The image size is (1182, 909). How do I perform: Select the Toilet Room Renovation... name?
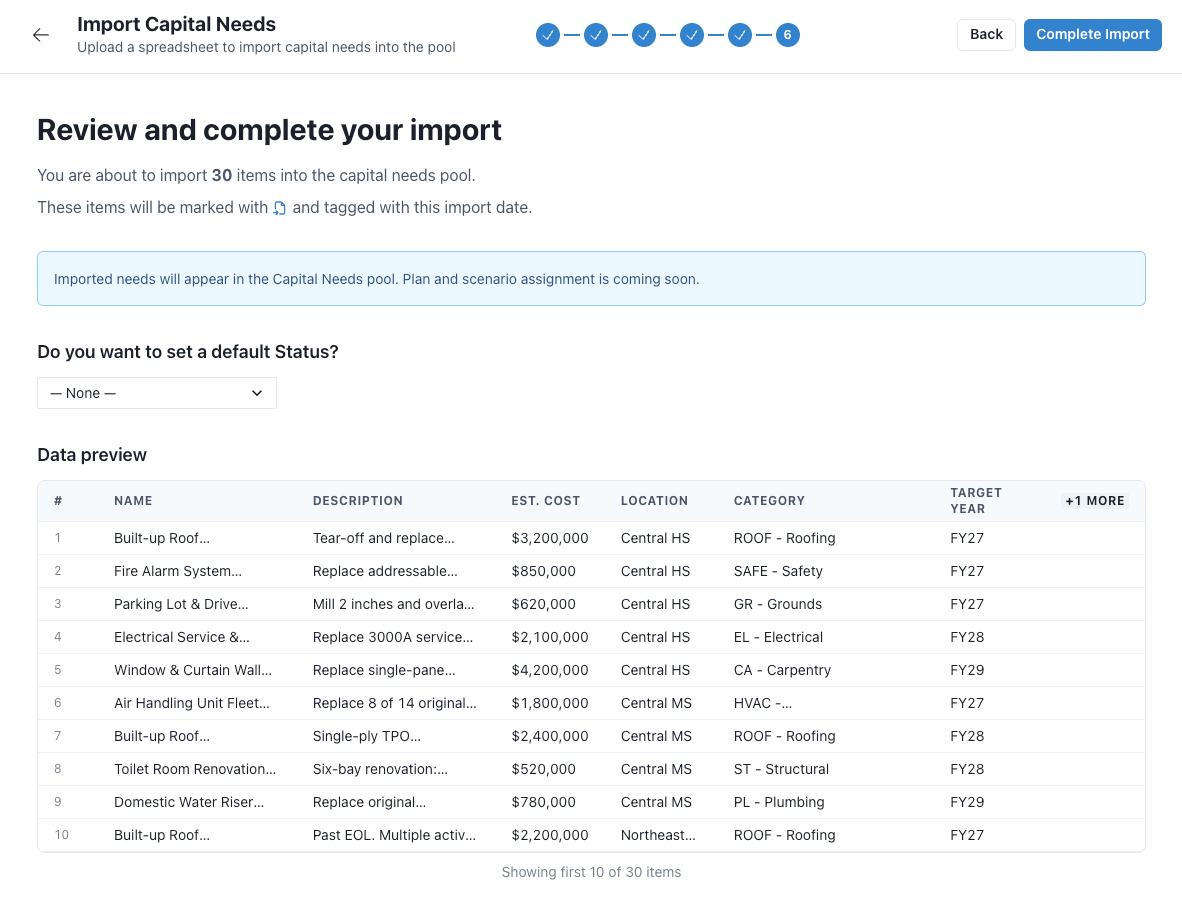coord(195,770)
